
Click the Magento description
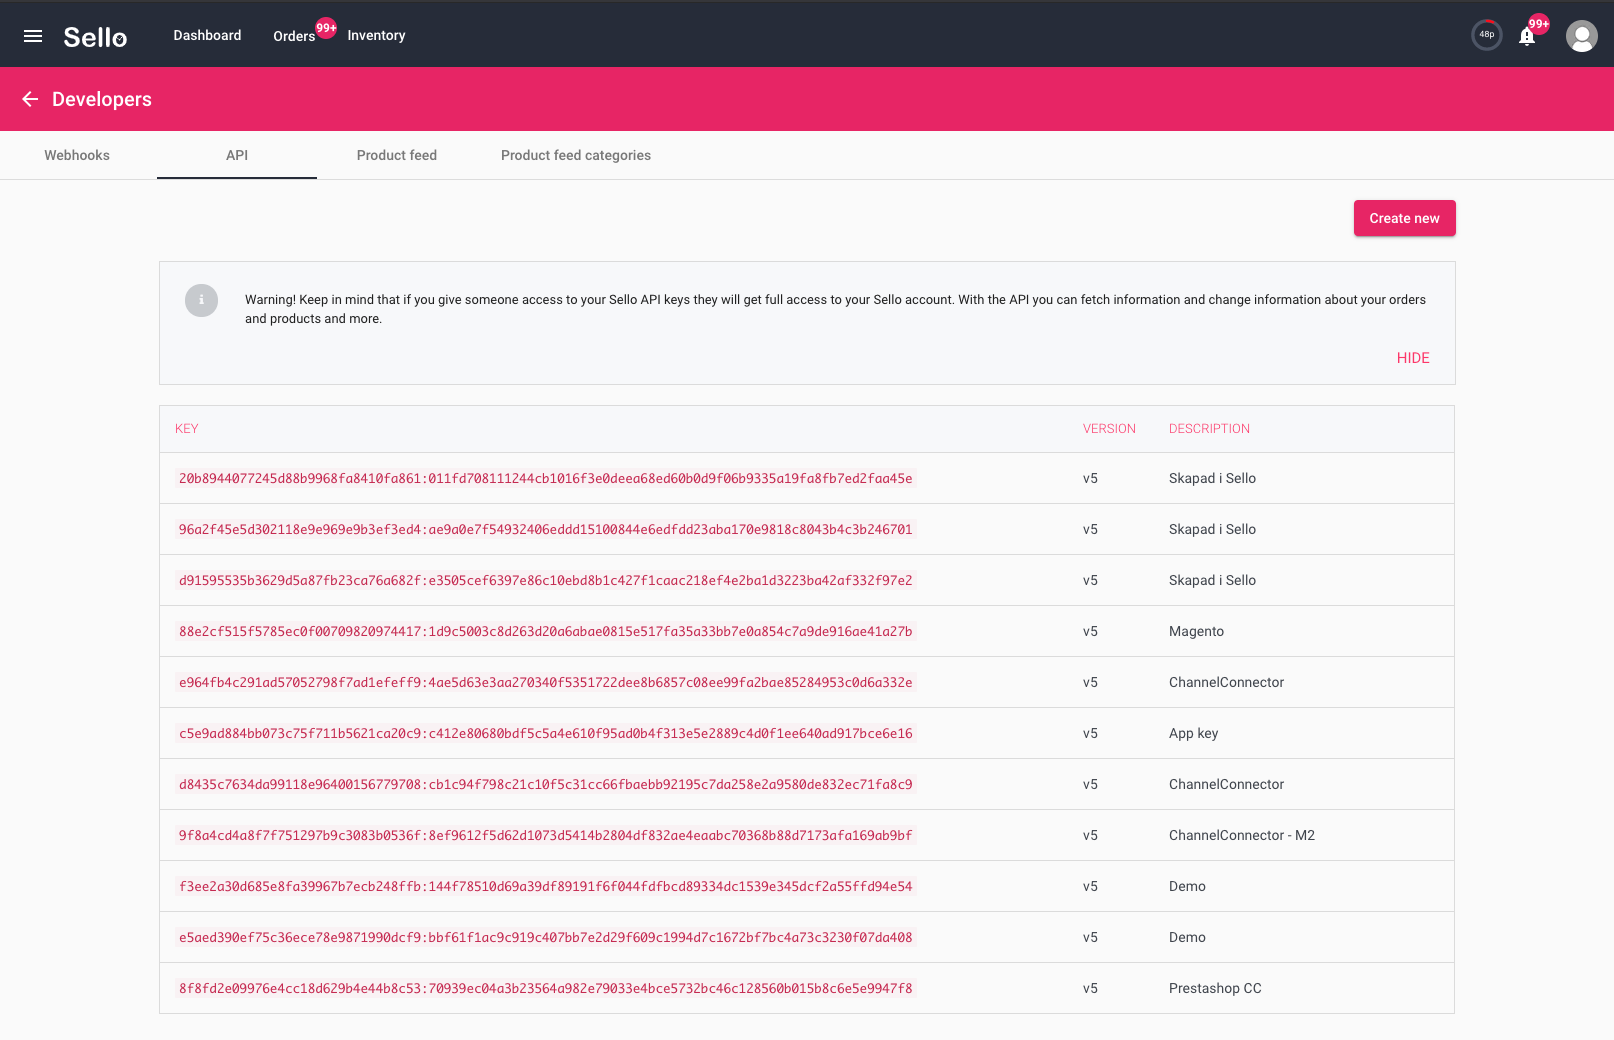[x=1196, y=632]
